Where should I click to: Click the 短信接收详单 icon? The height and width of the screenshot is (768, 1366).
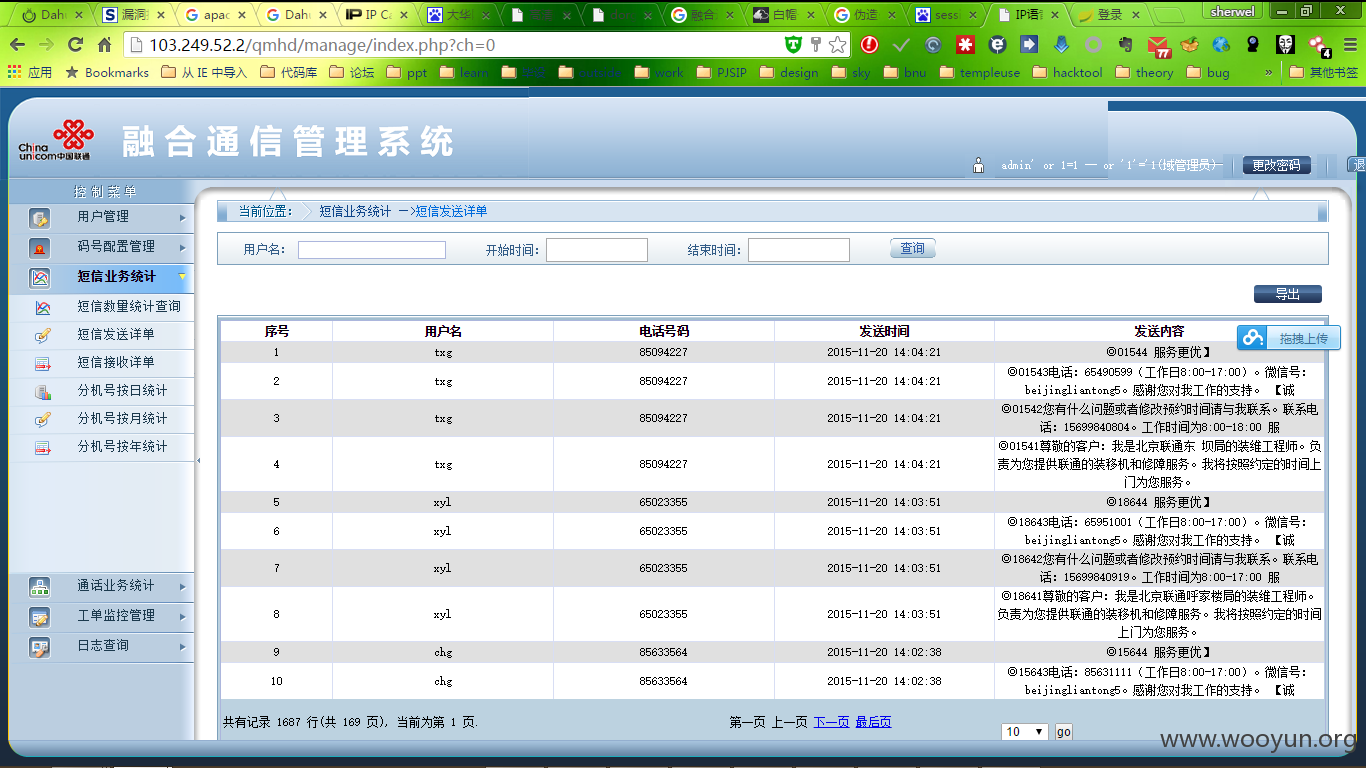point(42,364)
